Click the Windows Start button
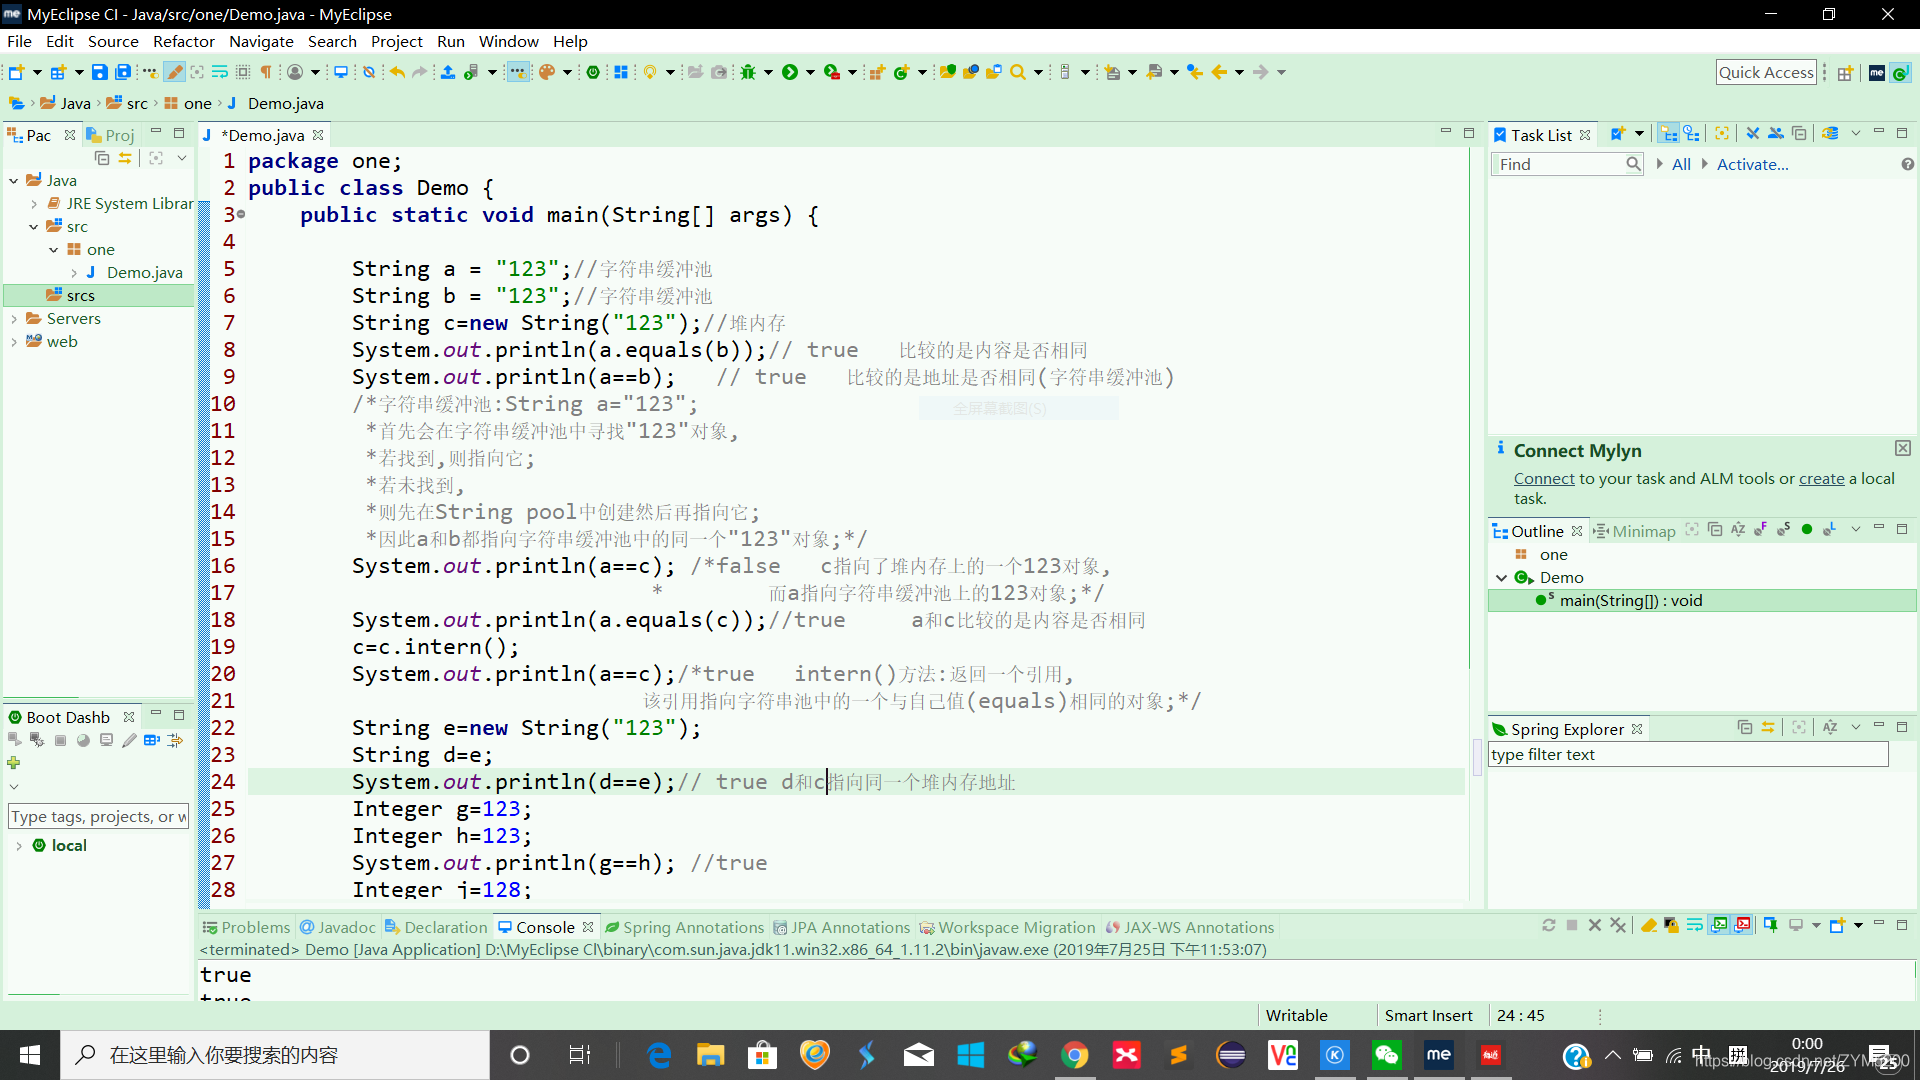This screenshot has height=1080, width=1920. click(30, 1055)
